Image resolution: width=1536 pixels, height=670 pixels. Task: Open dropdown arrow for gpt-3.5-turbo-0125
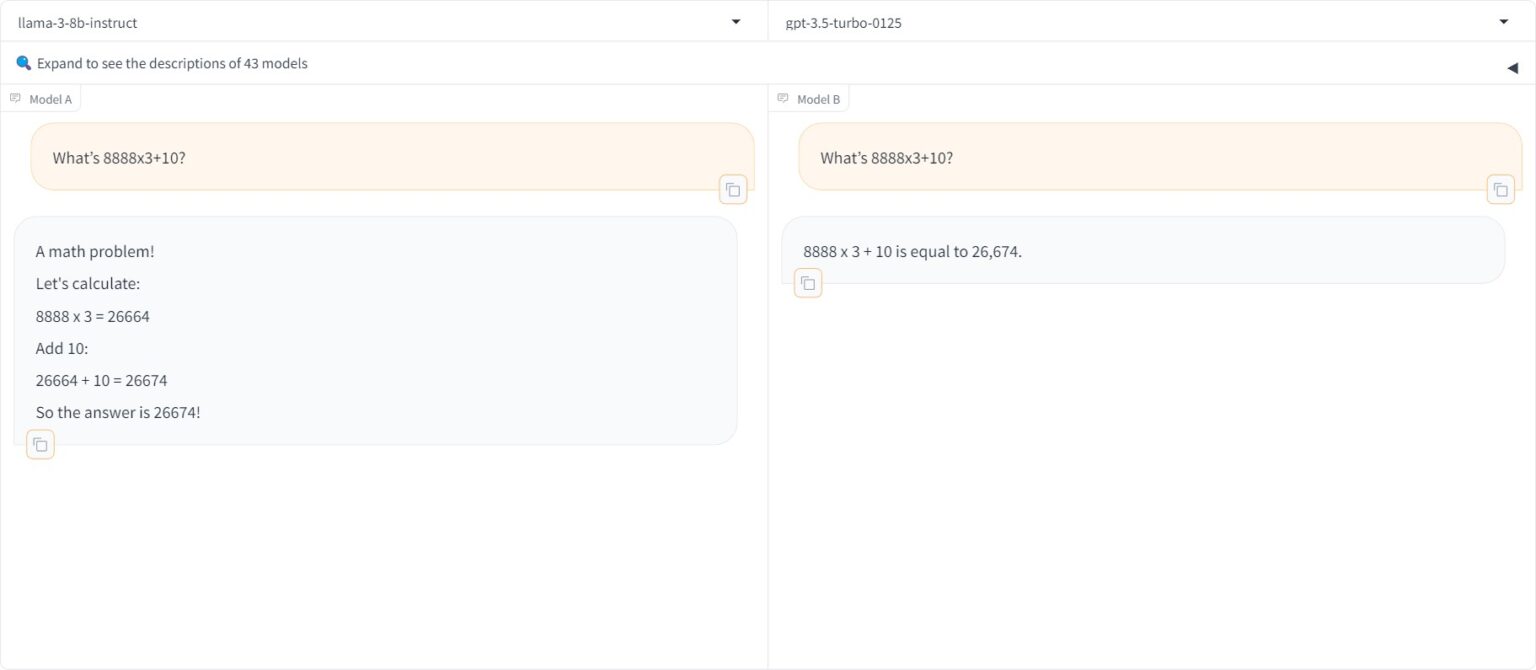pos(1503,21)
